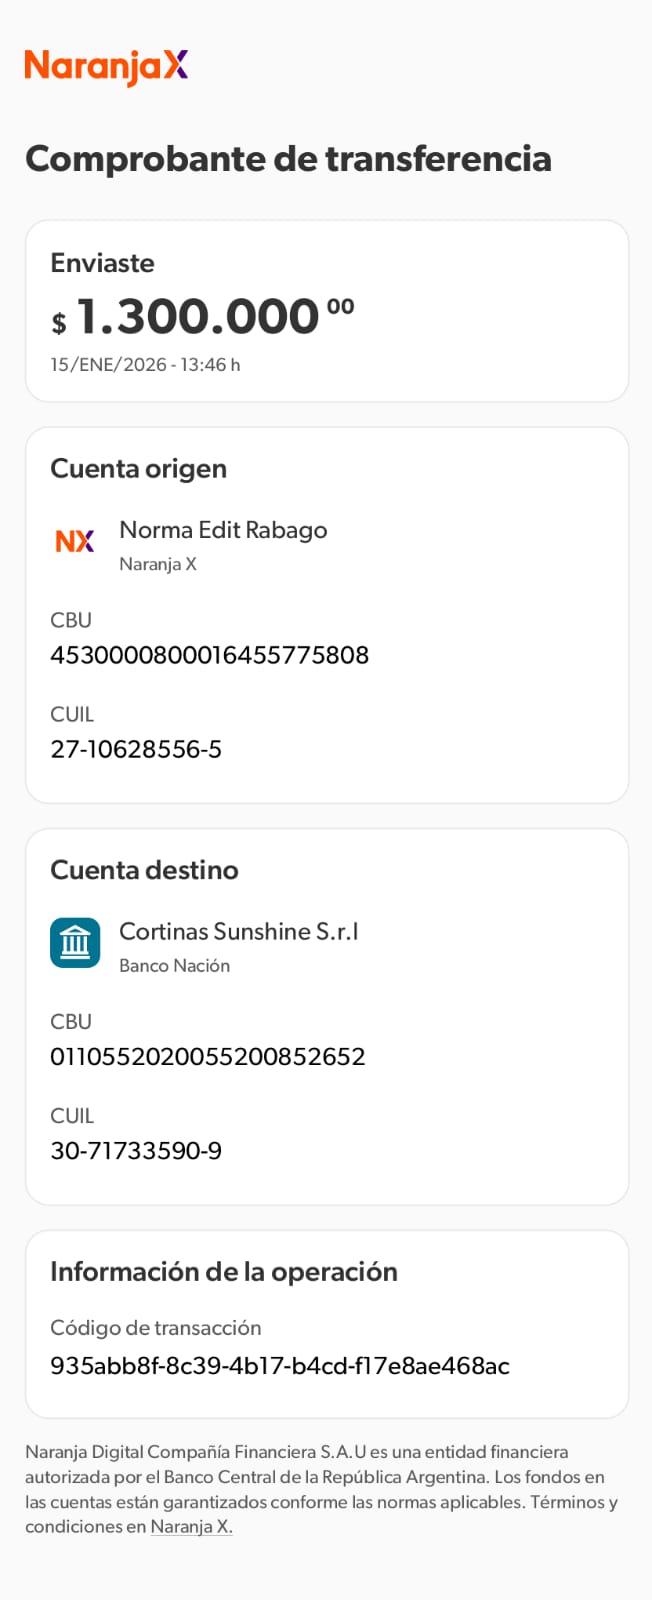Image resolution: width=652 pixels, height=1600 pixels.
Task: Click the sender name Norma Edit Rabago
Action: tap(223, 530)
